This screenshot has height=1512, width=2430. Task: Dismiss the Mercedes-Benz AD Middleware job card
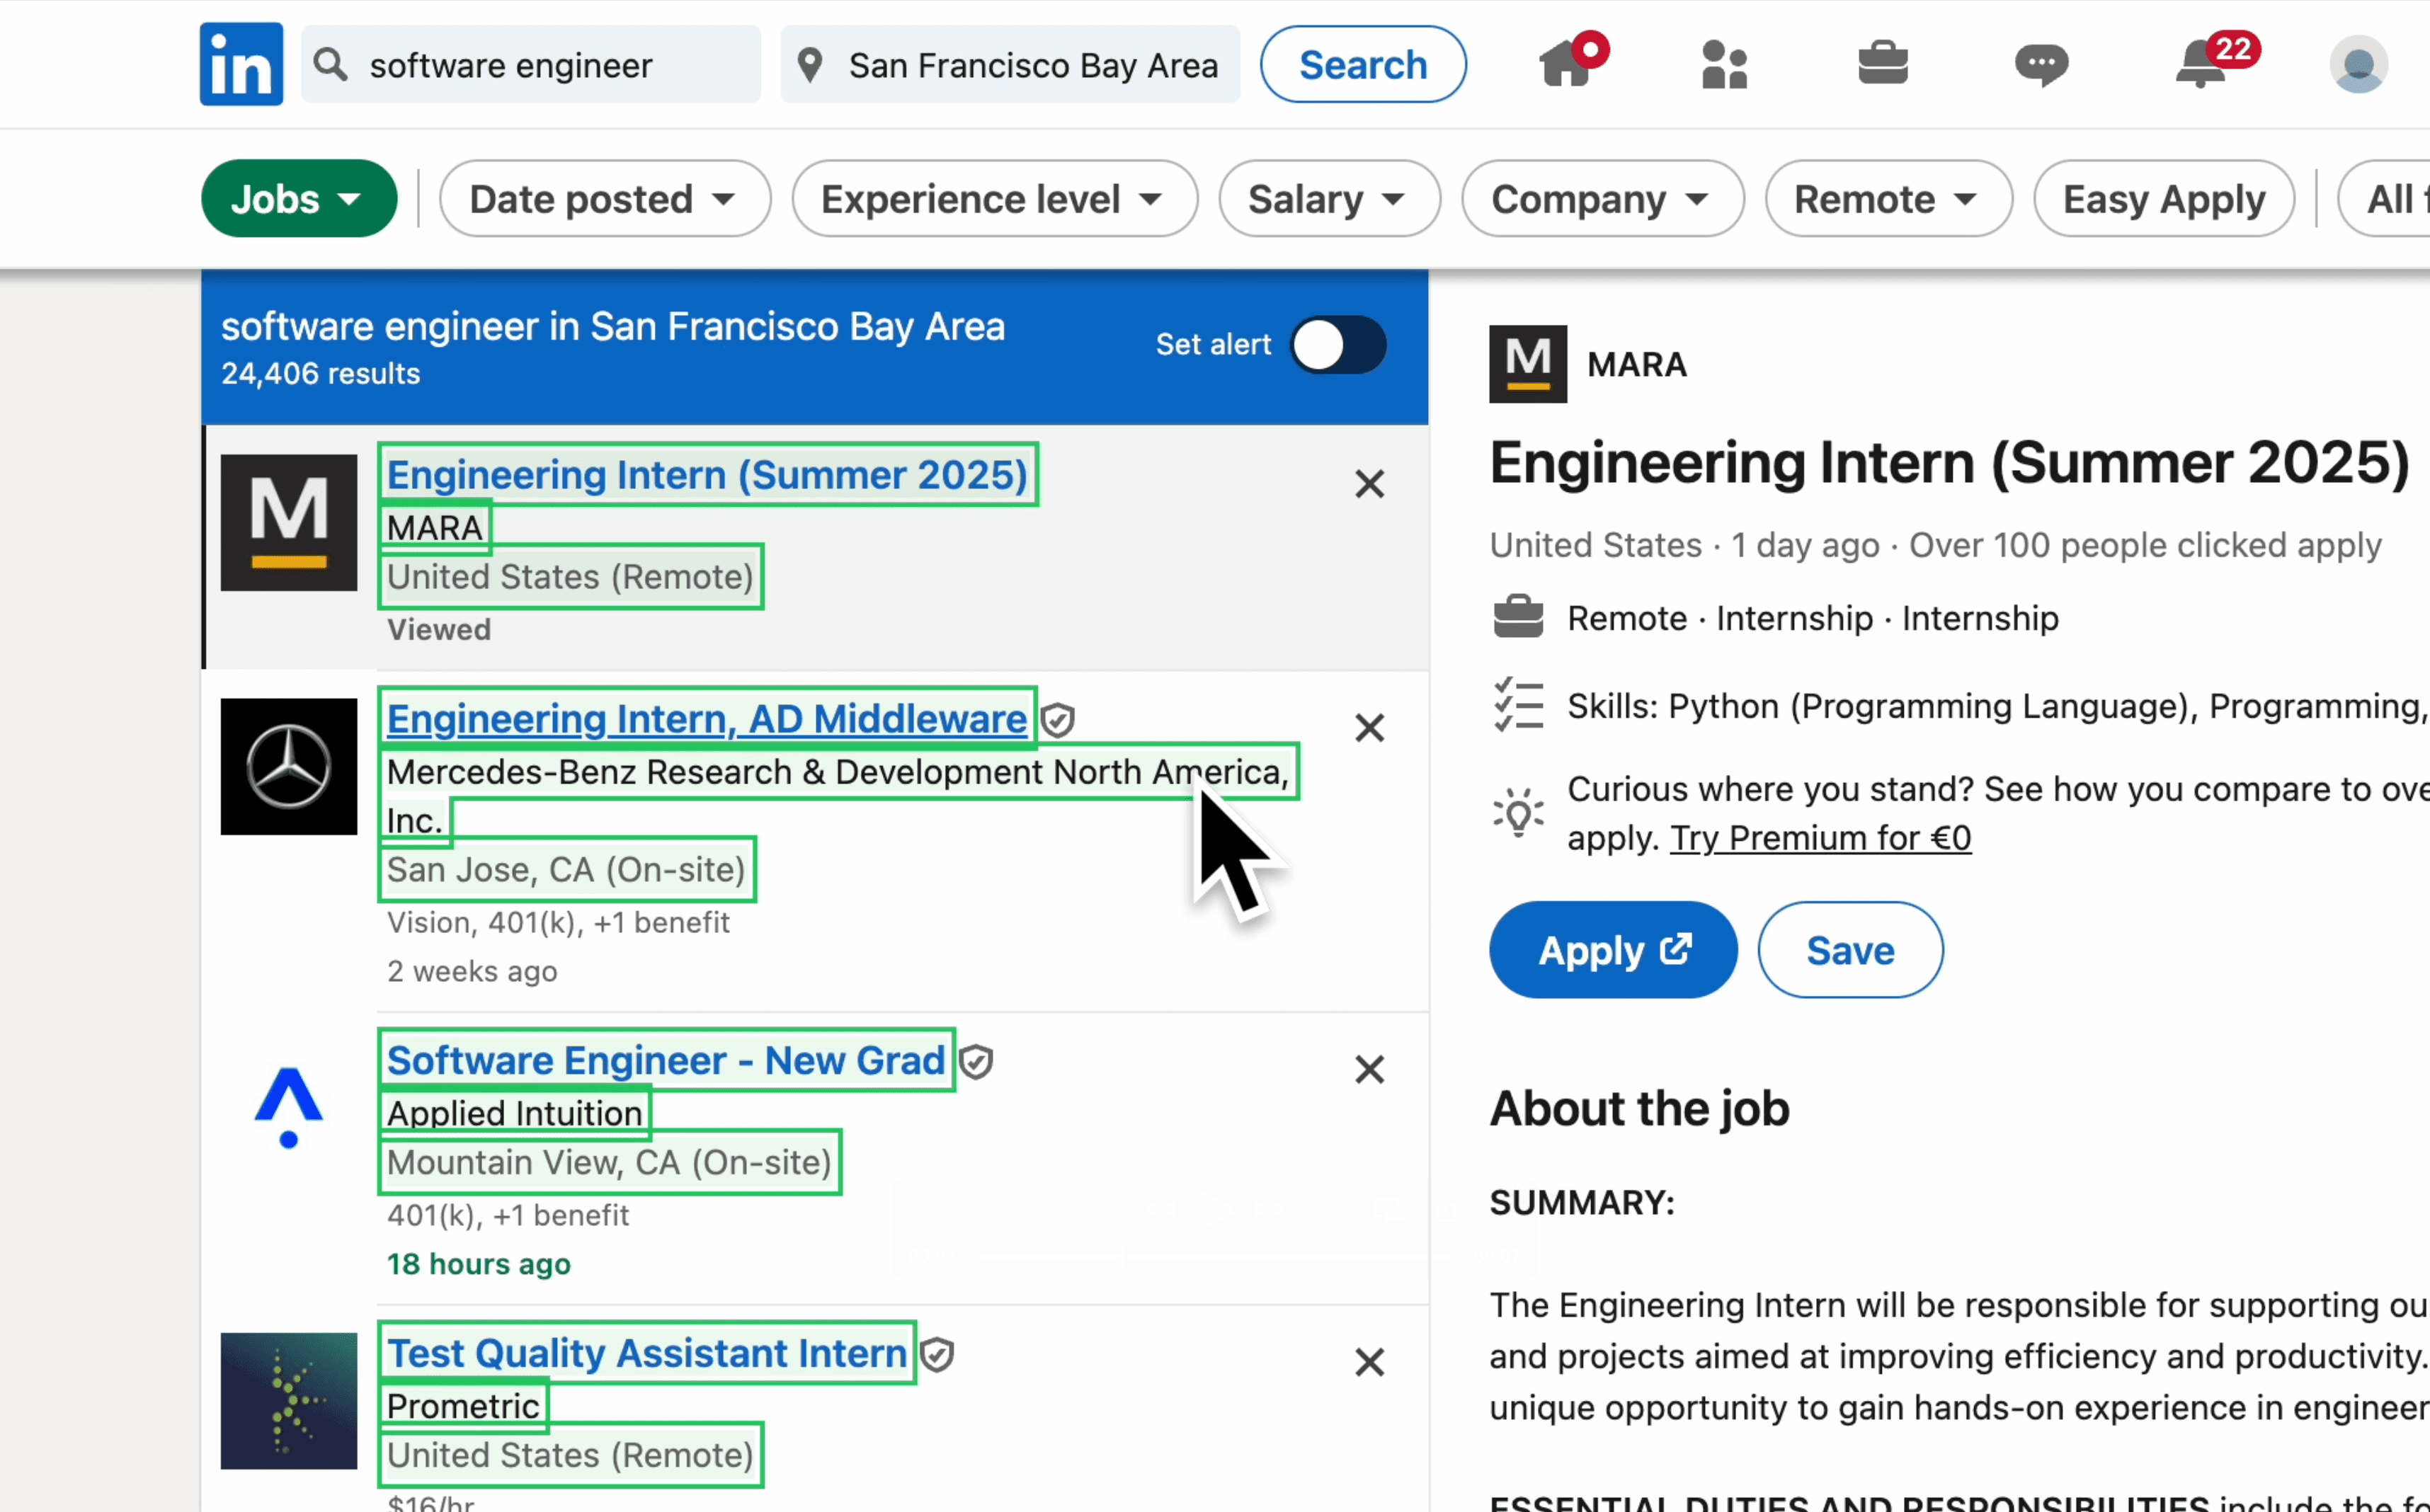1369,728
